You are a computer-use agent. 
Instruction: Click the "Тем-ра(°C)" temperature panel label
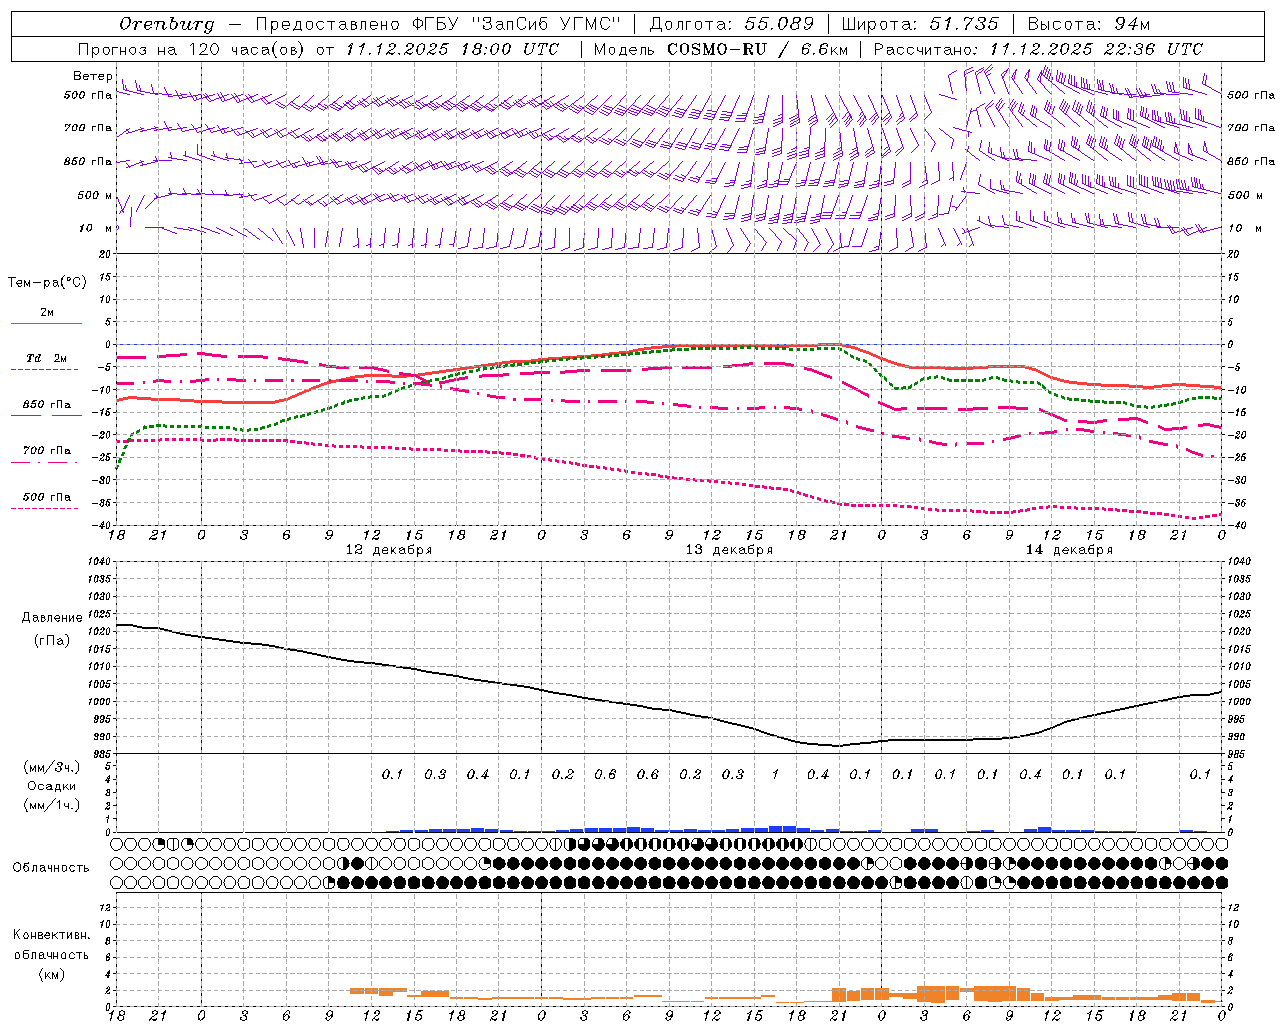tap(47, 283)
